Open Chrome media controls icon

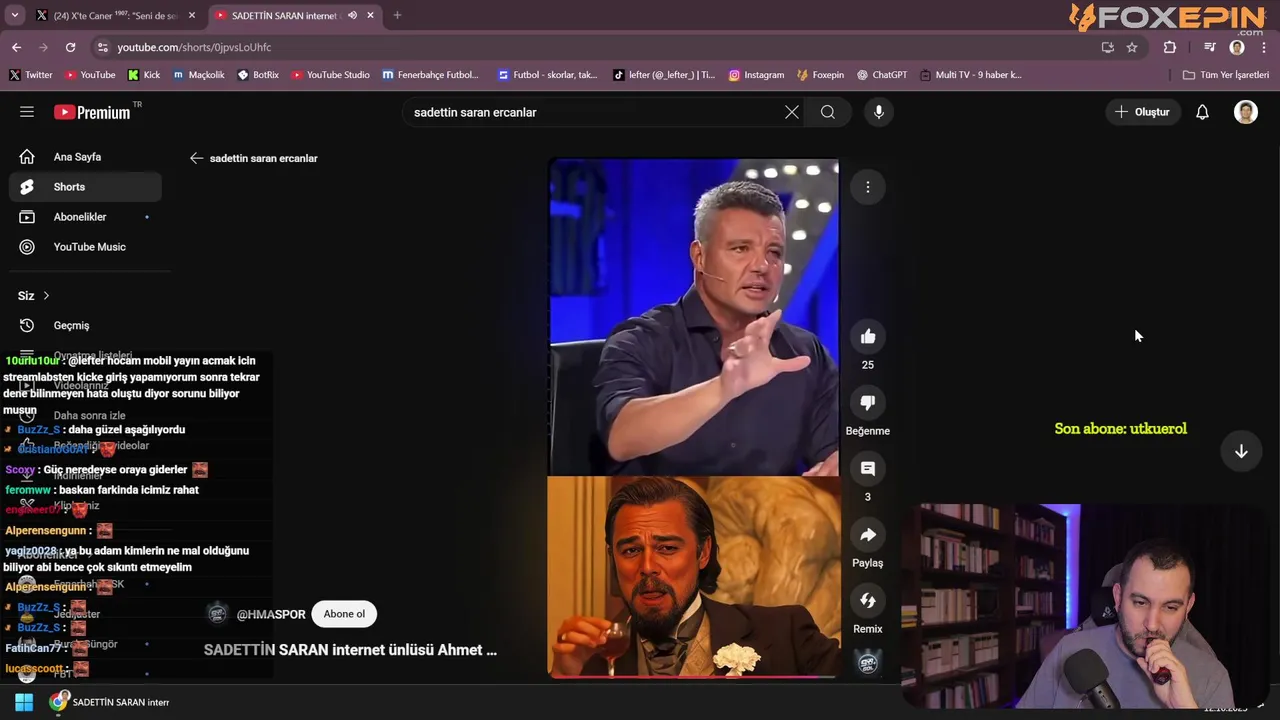point(1209,47)
